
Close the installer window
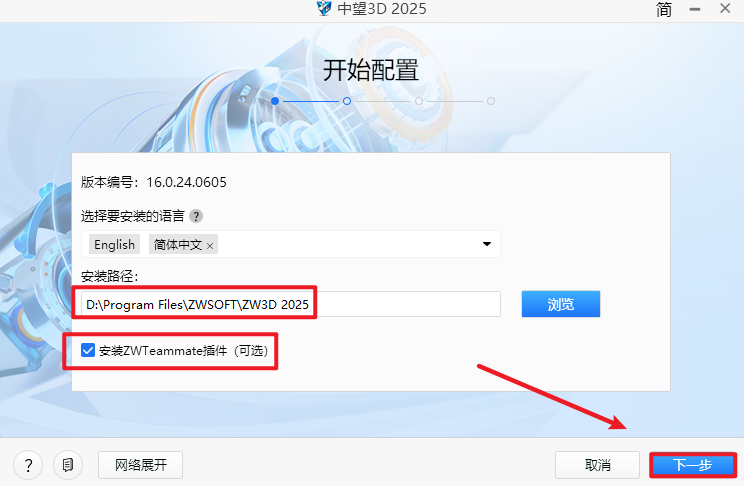725,8
